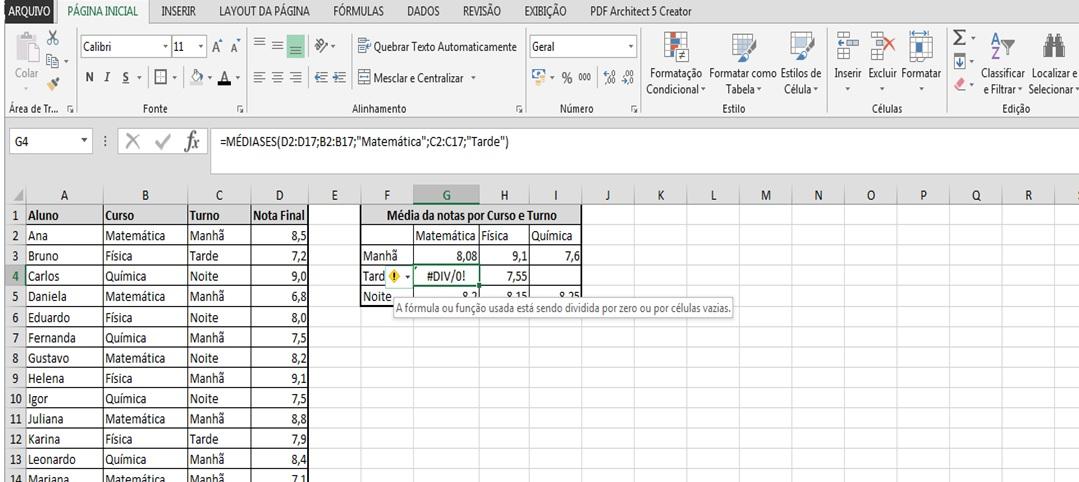Toggle underline S formatting
Image resolution: width=1079 pixels, height=482 pixels.
tap(125, 78)
